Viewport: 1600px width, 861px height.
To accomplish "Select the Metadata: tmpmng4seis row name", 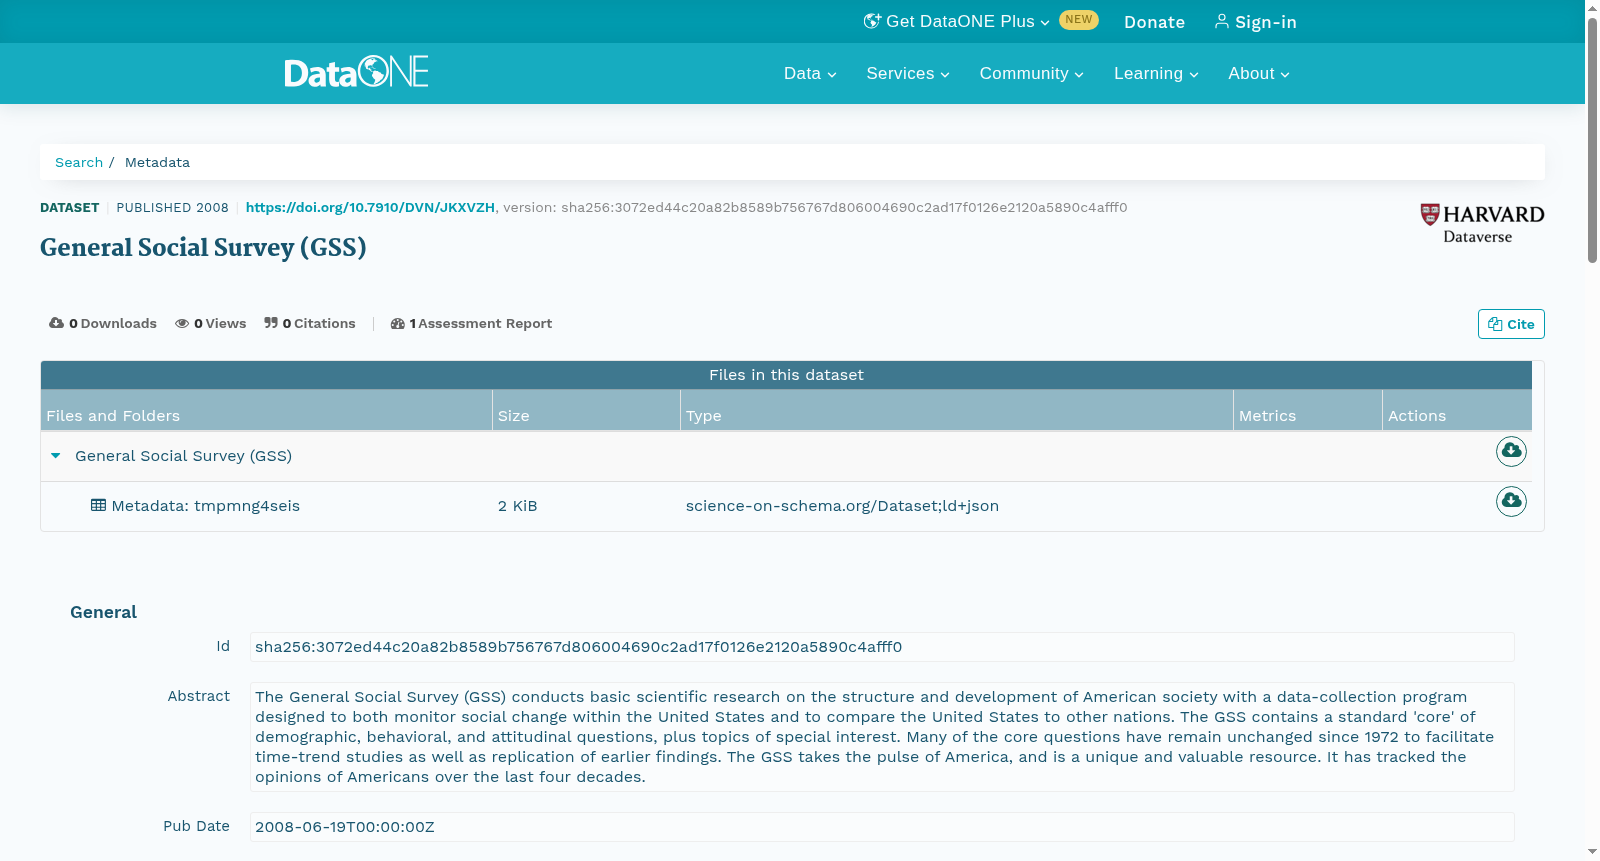I will [x=206, y=506].
